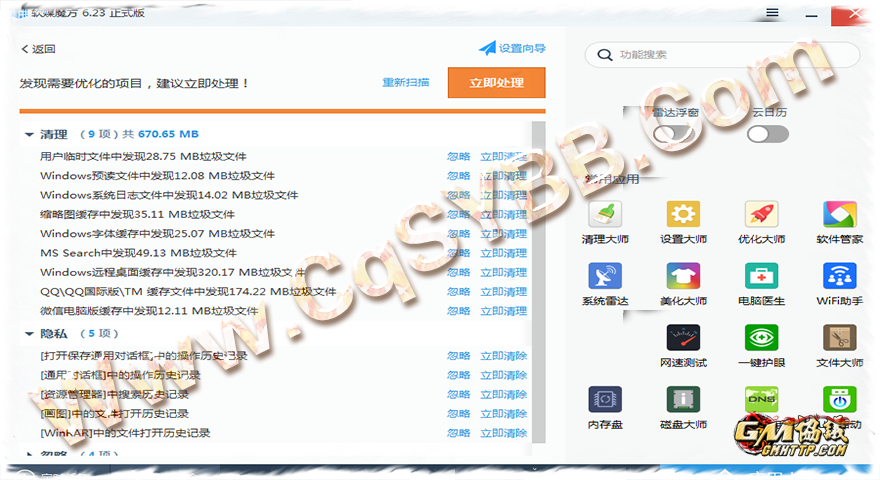Launch WiFi助手 assistant
Image resolution: width=880 pixels, height=480 pixels.
coord(840,284)
